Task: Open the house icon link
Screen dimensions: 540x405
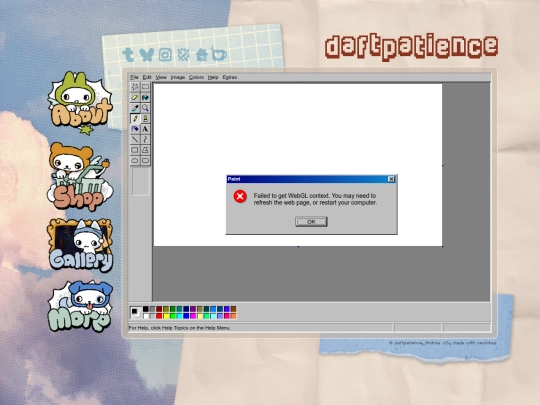Action: click(x=202, y=54)
